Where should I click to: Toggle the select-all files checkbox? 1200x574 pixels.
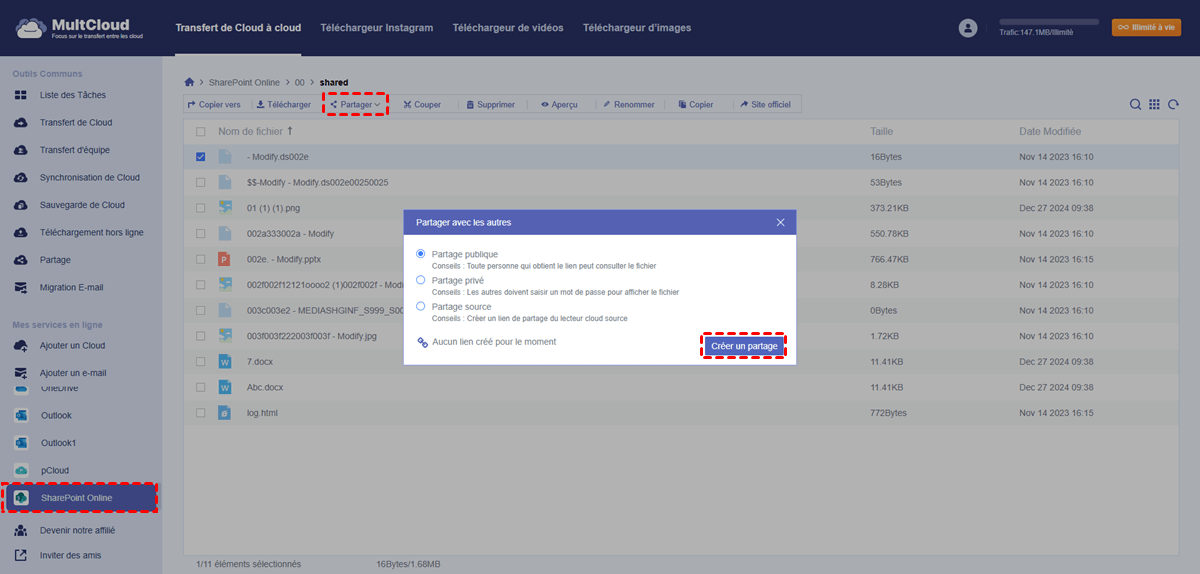201,132
